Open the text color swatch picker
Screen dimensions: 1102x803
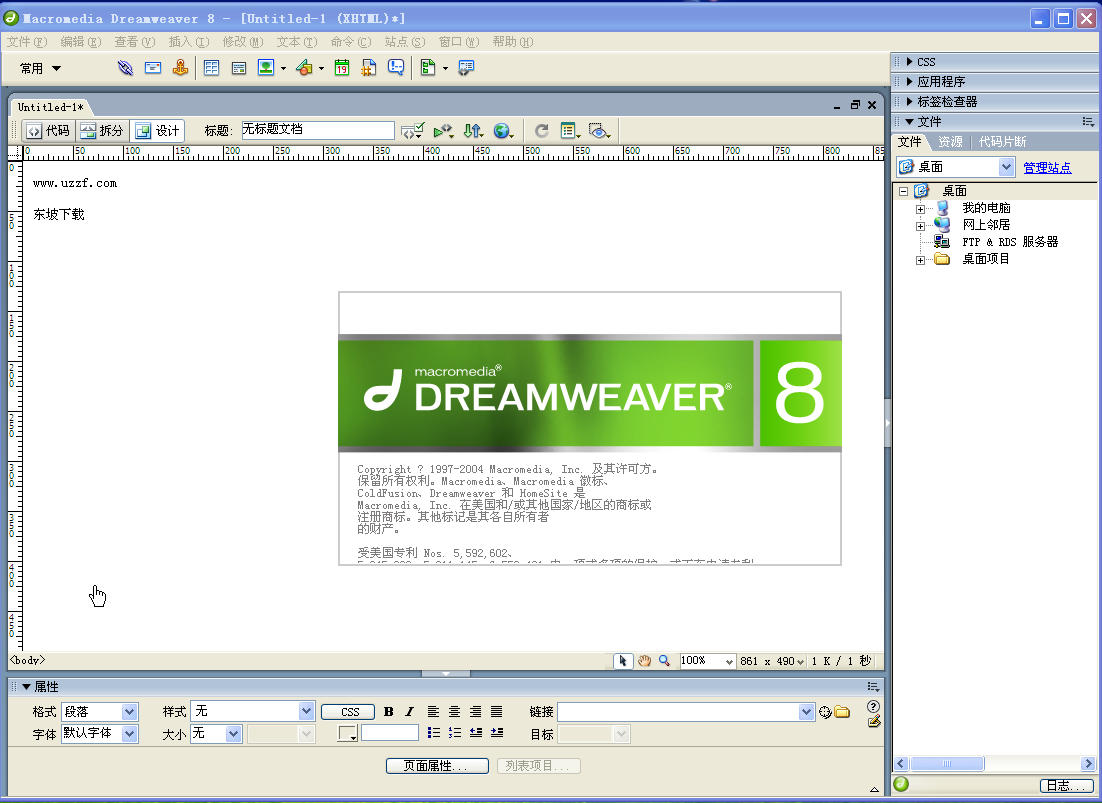pos(347,733)
